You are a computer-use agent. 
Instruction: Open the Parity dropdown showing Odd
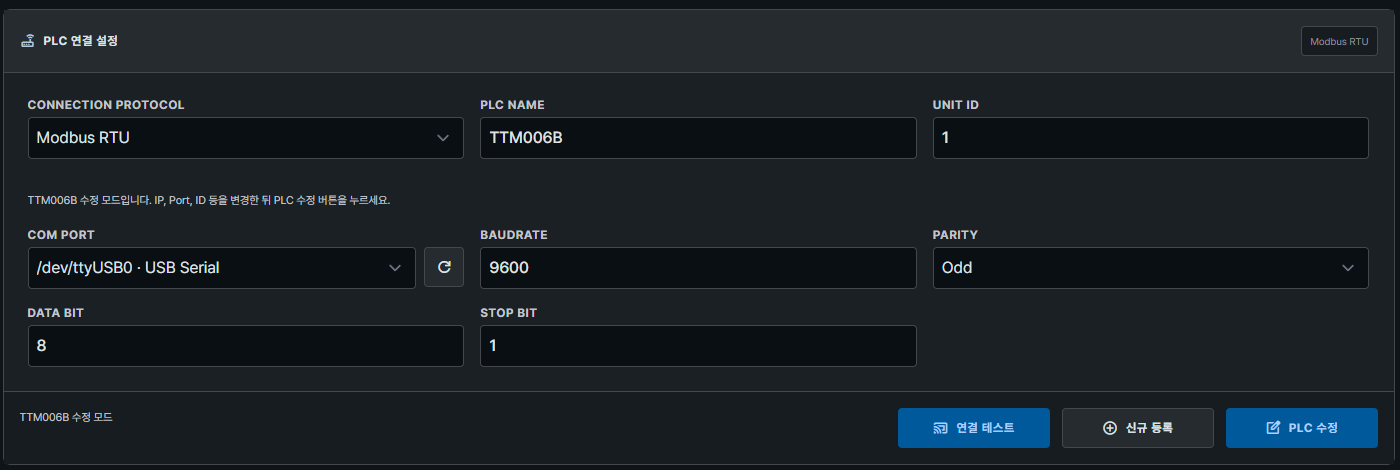(1151, 268)
